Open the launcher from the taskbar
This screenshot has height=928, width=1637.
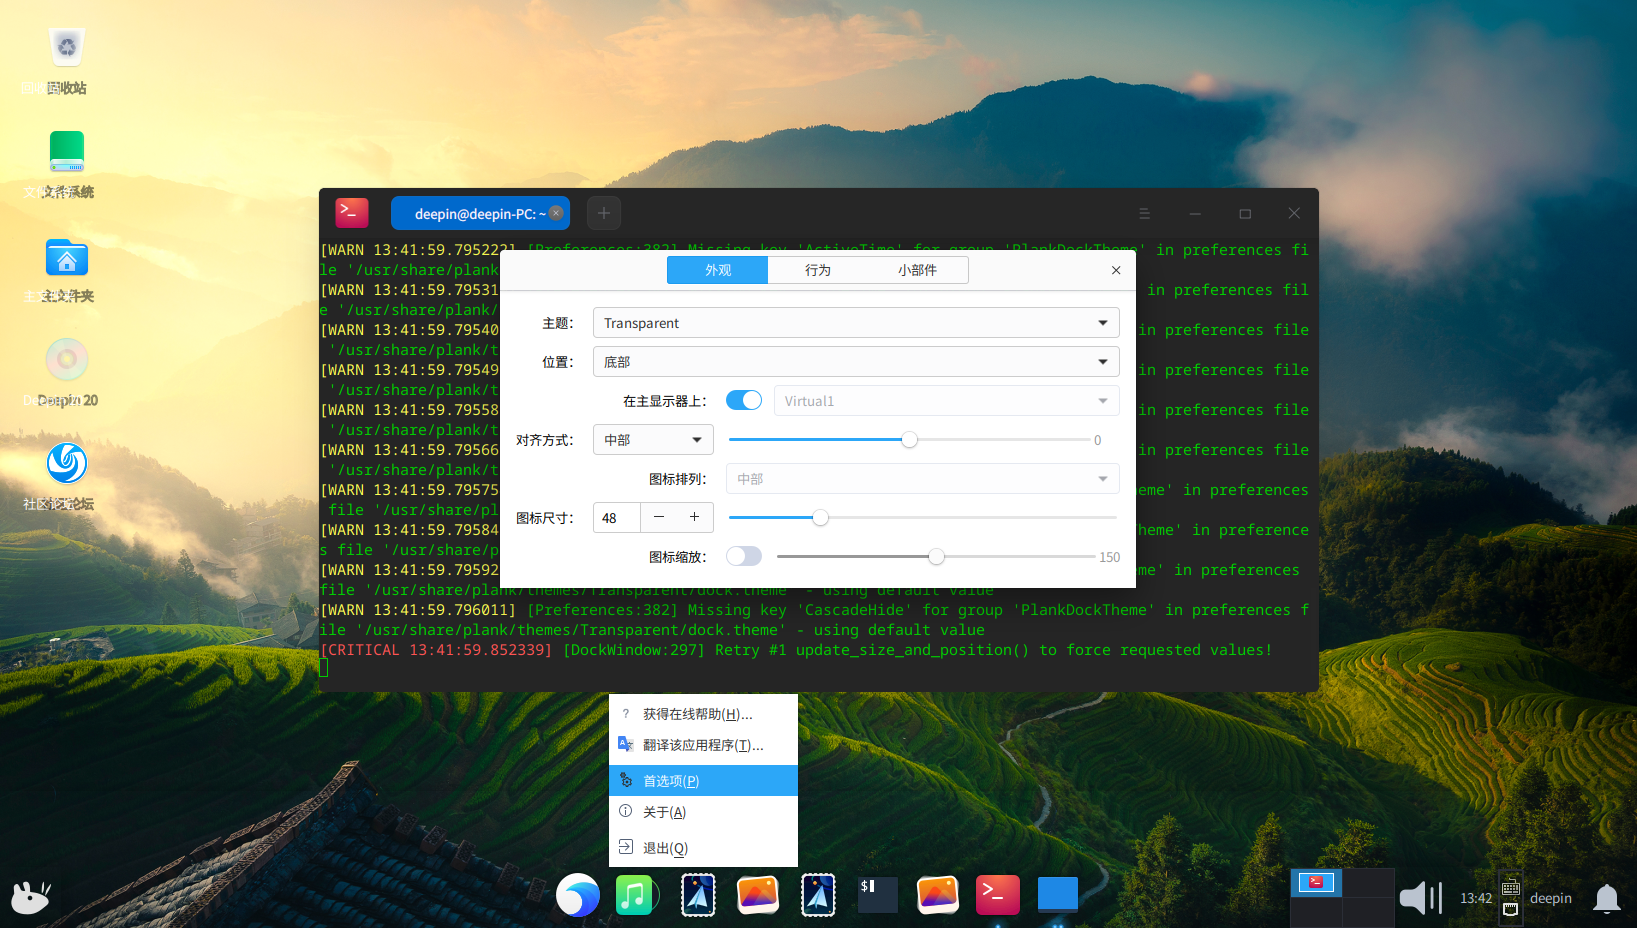(x=31, y=896)
